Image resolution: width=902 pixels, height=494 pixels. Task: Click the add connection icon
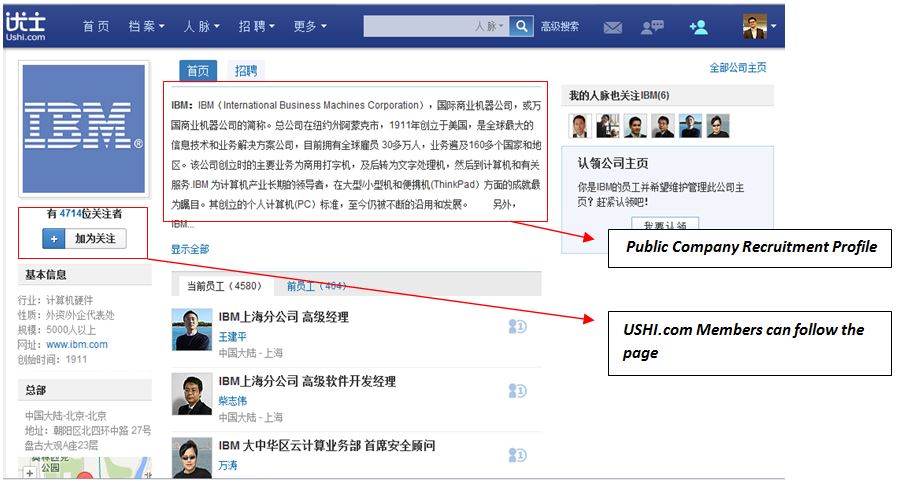click(x=698, y=27)
